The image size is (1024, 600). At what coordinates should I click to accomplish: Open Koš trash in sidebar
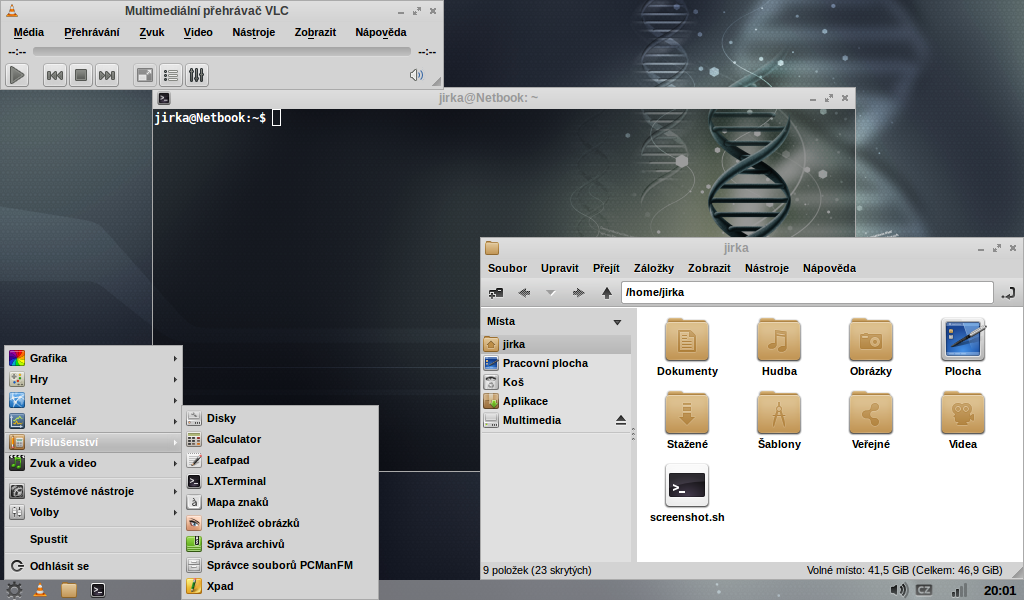[x=557, y=382]
